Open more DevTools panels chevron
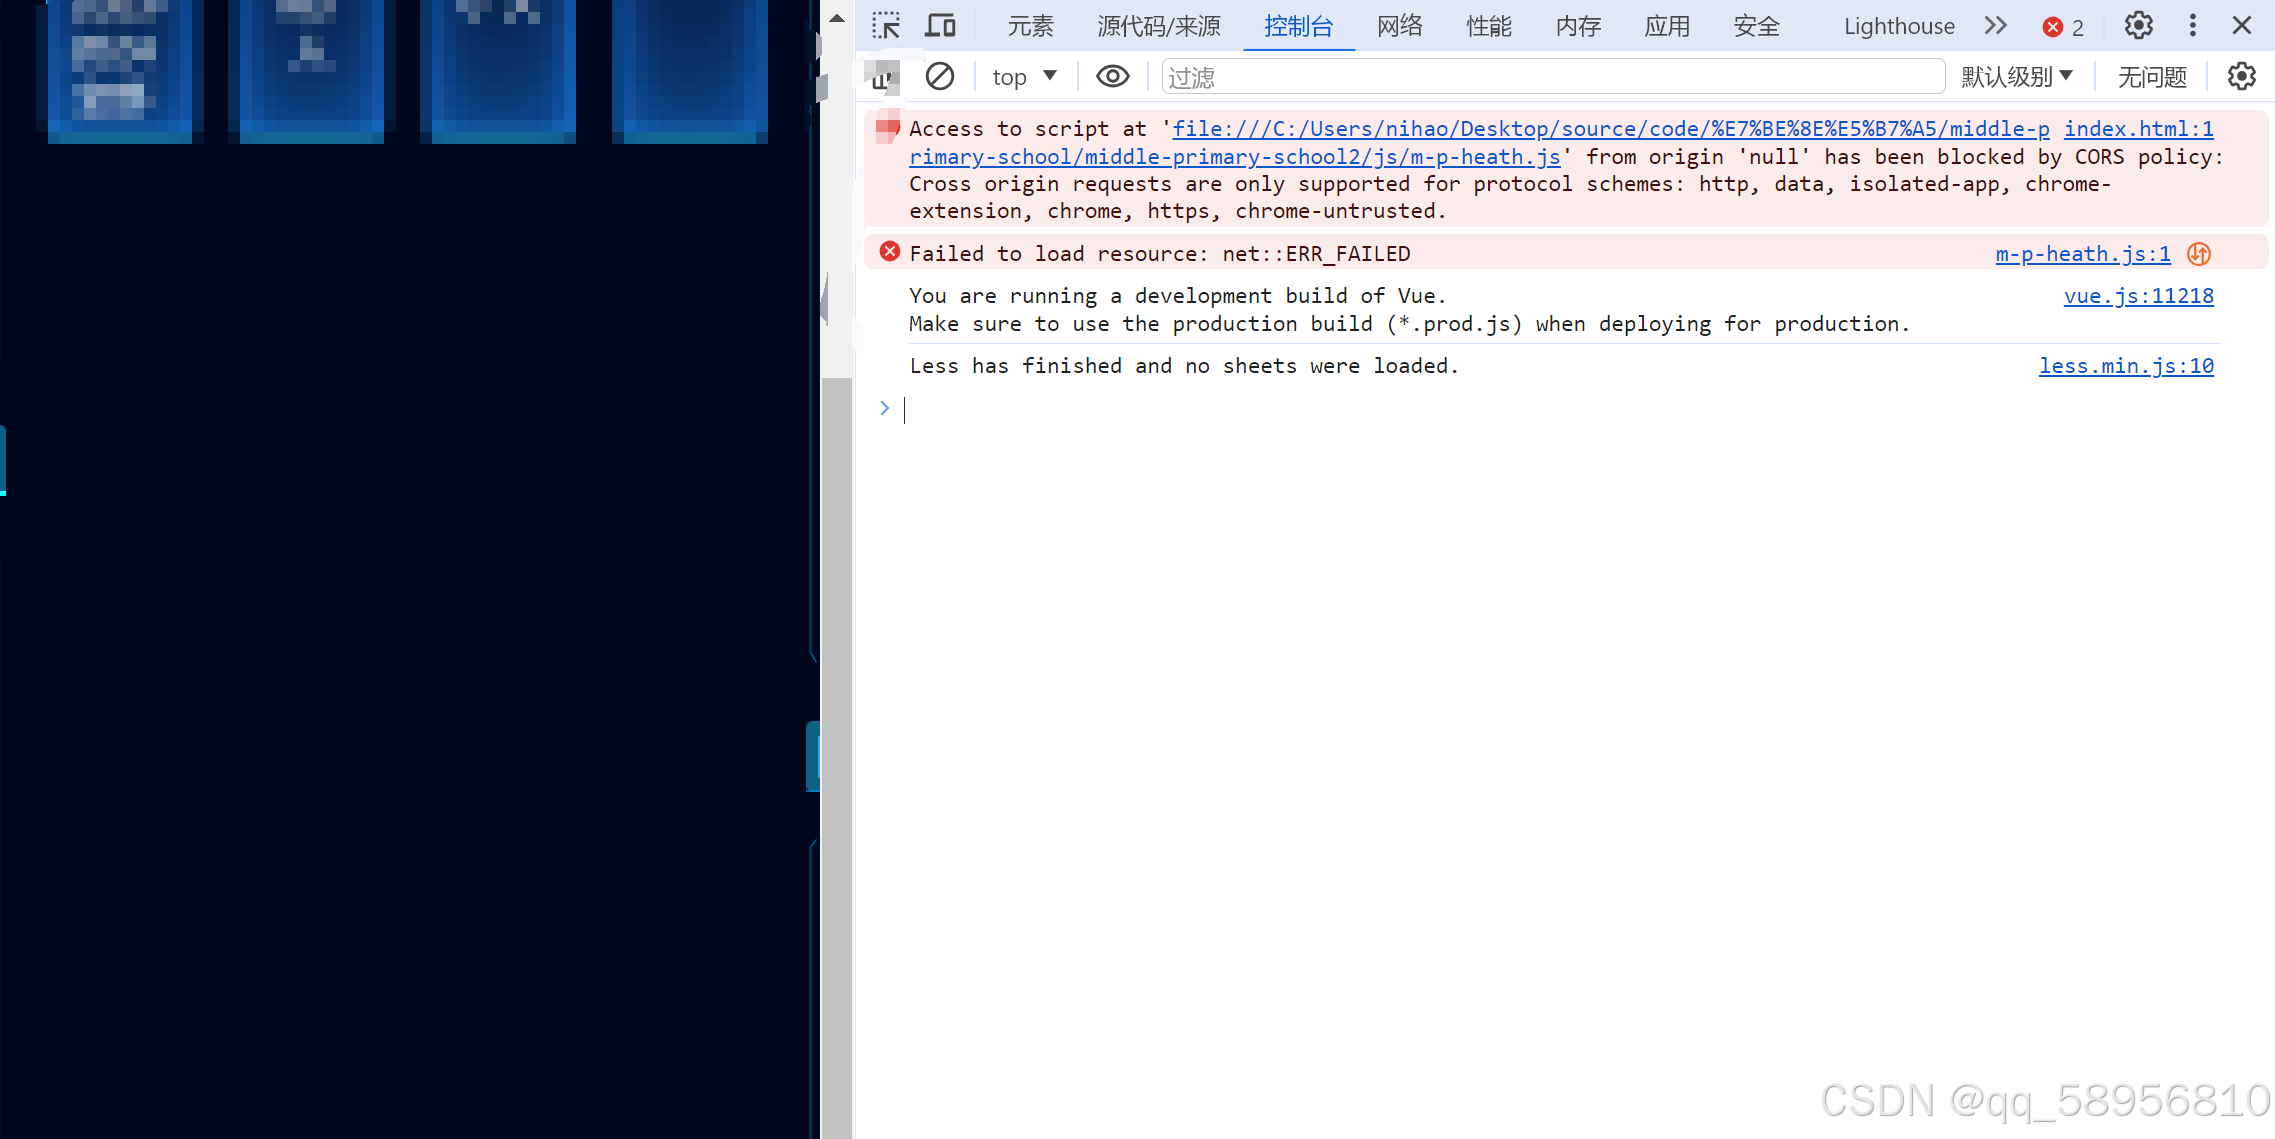The height and width of the screenshot is (1139, 2275). tap(1995, 25)
